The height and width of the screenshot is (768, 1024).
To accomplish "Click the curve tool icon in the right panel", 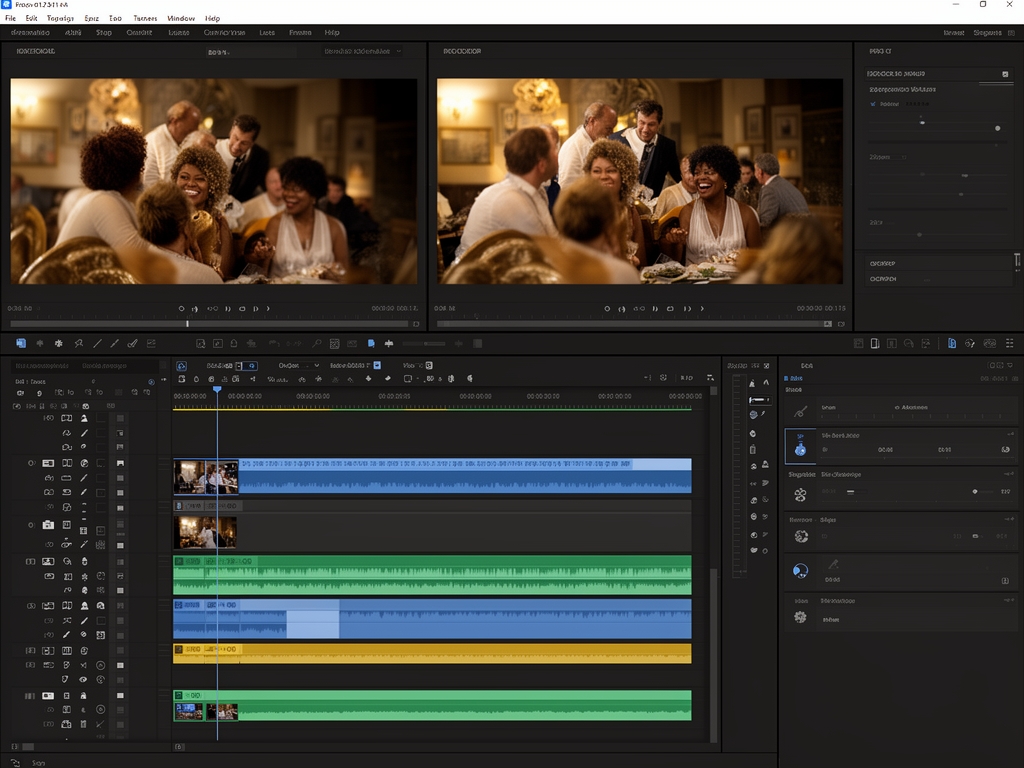I will click(x=800, y=411).
